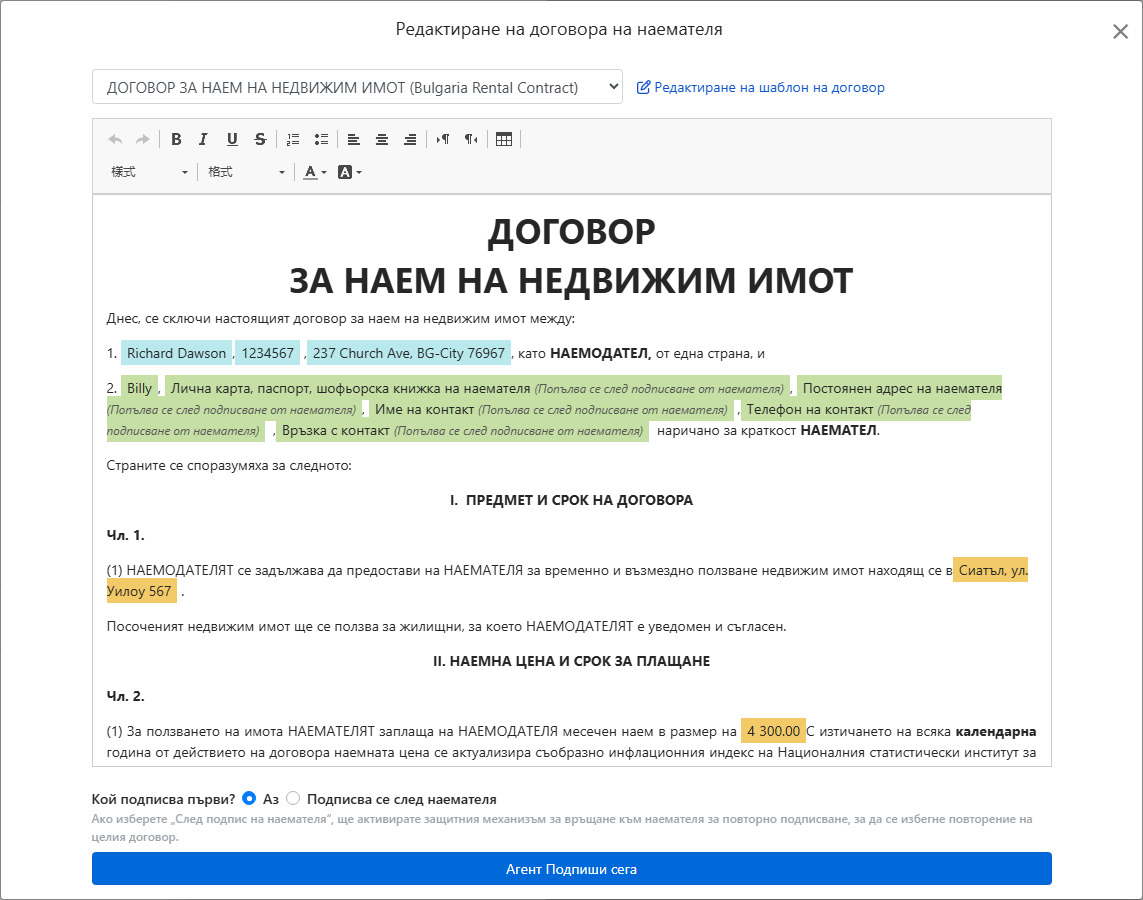Screen dimensions: 1143x900
Task: Click the 'II. НАЕМНА ЦЕНА И СРОК ЗА ПЛАЩАНЕ' heading
Action: (x=572, y=662)
